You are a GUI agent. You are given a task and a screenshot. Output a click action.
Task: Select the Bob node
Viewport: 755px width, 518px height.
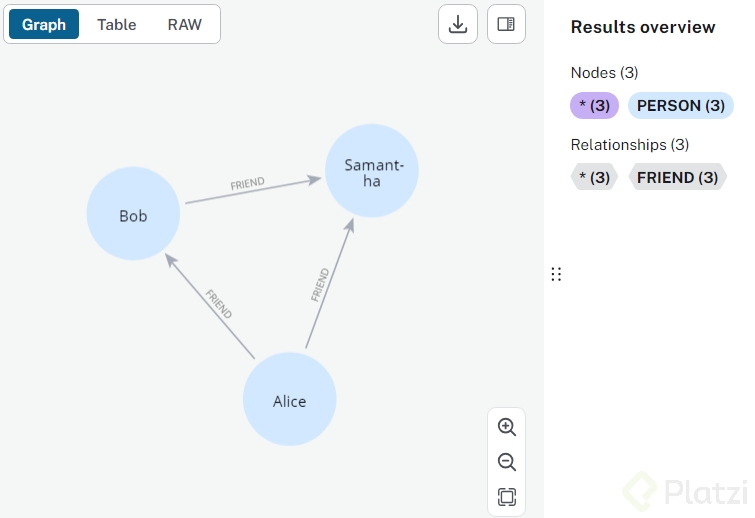click(133, 215)
